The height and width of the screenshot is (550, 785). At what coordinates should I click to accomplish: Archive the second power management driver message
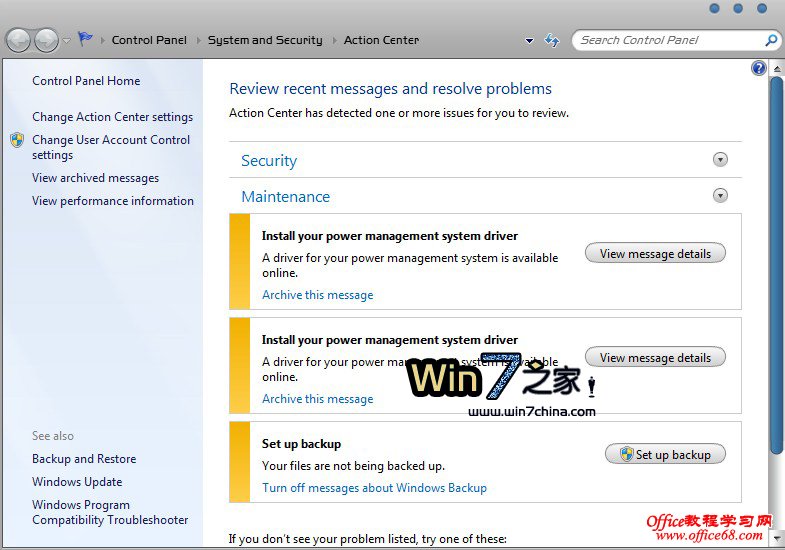pos(318,399)
